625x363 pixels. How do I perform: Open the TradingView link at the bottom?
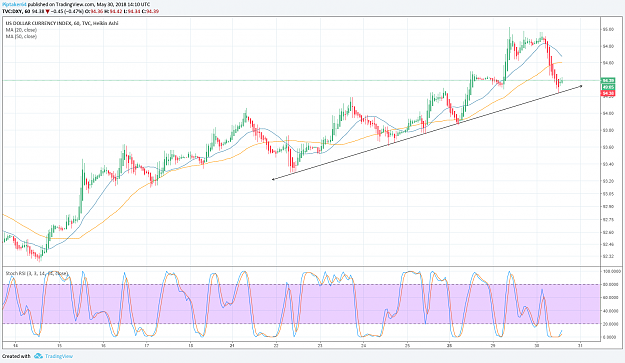59,356
